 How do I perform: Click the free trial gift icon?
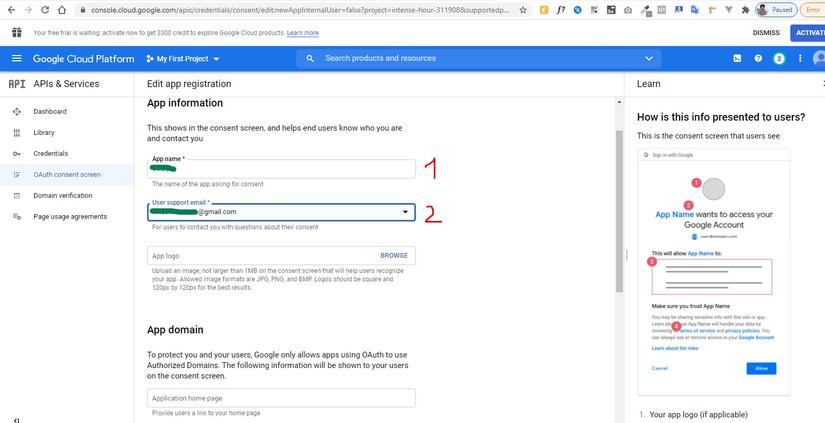pos(17,33)
